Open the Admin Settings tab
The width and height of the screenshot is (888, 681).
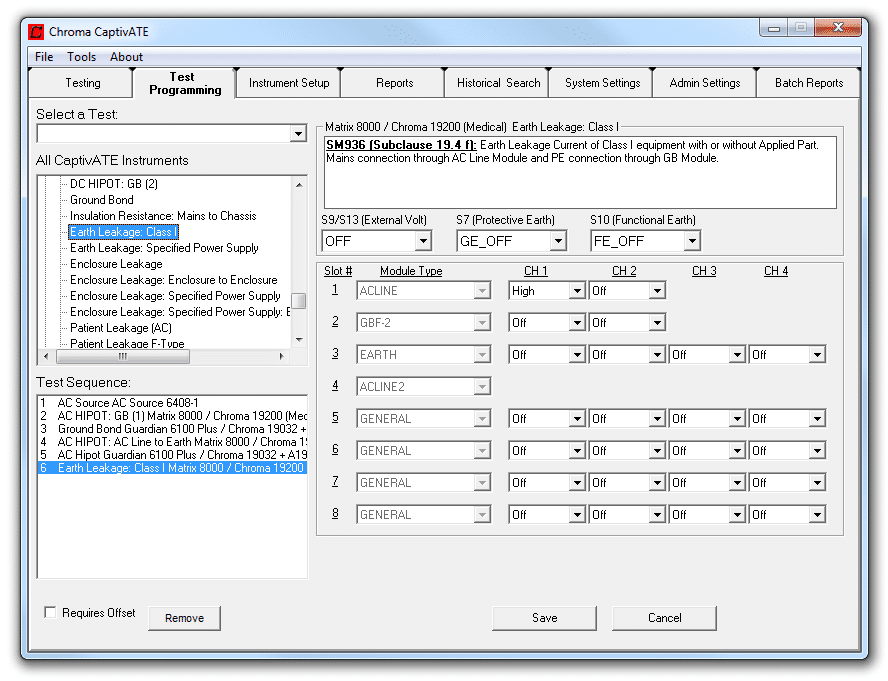[x=705, y=83]
